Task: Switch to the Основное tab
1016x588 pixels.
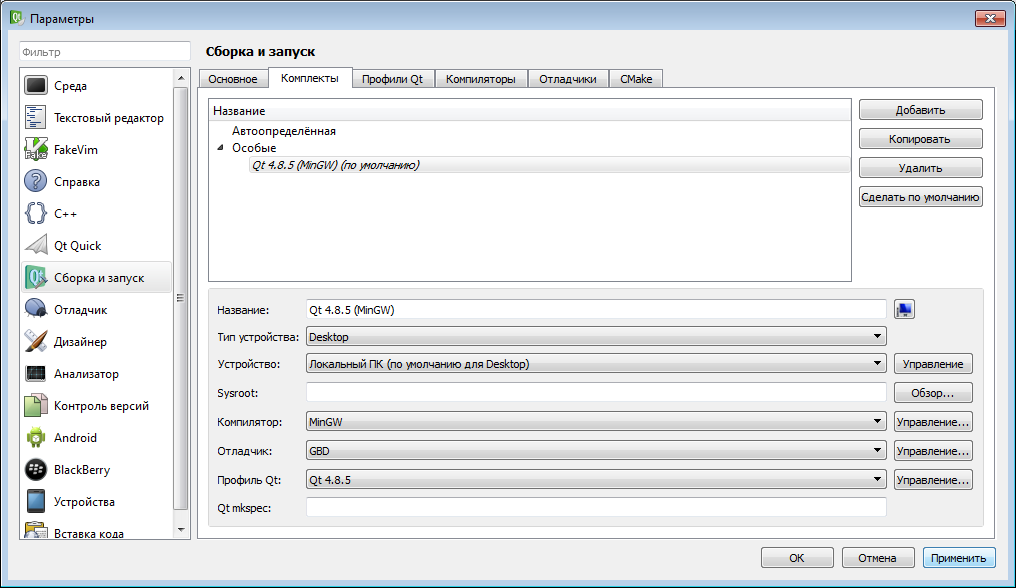Action: pos(233,79)
